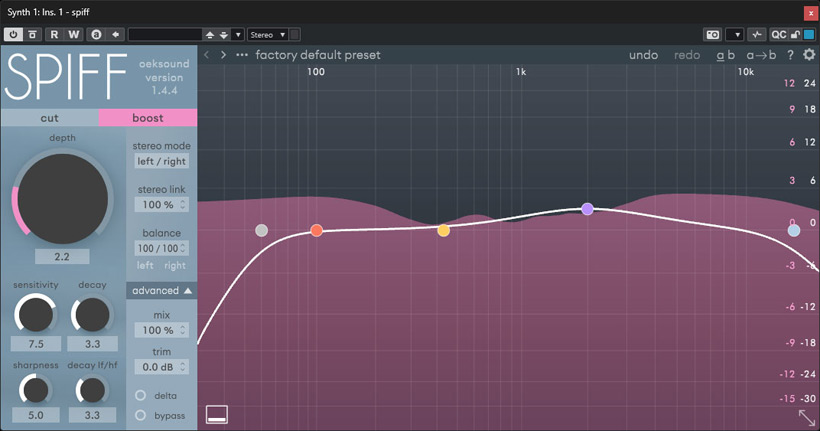Select next host preset down arrow
Viewport: 820px width, 431px height.
pyautogui.click(x=224, y=35)
